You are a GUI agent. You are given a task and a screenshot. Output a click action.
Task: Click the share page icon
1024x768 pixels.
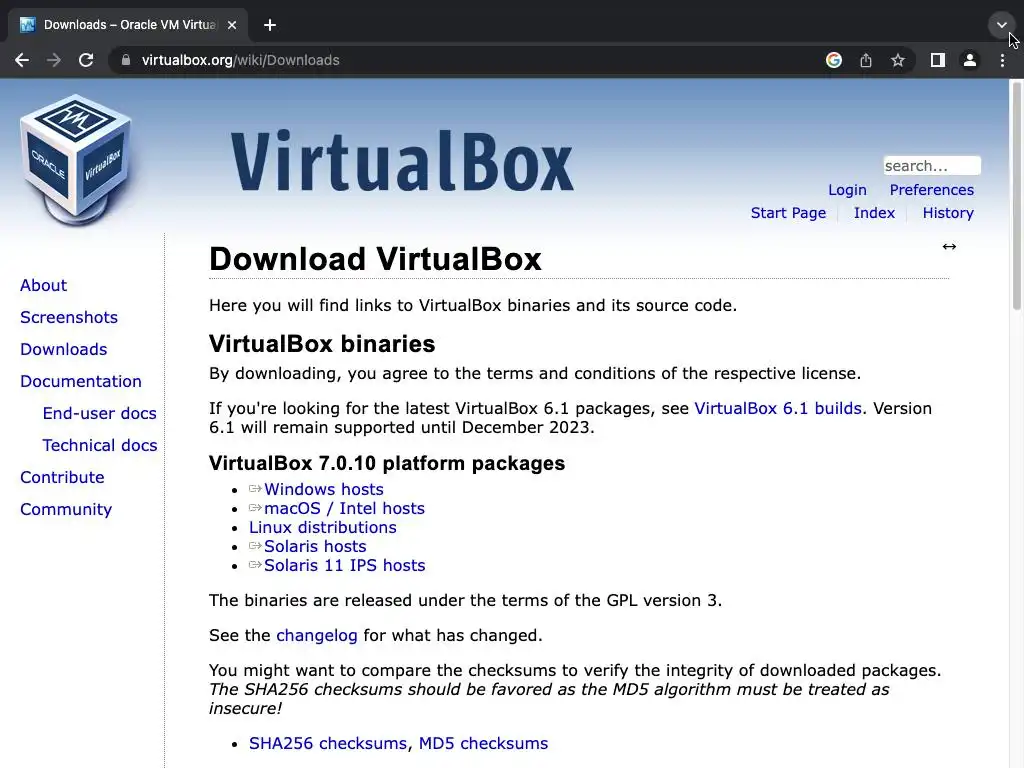[x=866, y=60]
